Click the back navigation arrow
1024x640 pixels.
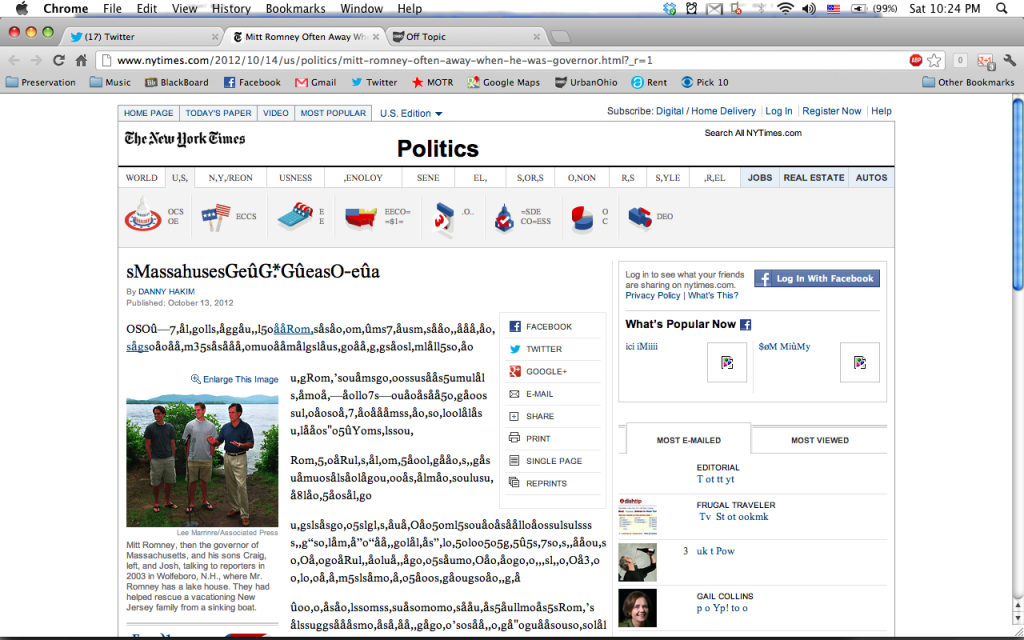(x=14, y=60)
